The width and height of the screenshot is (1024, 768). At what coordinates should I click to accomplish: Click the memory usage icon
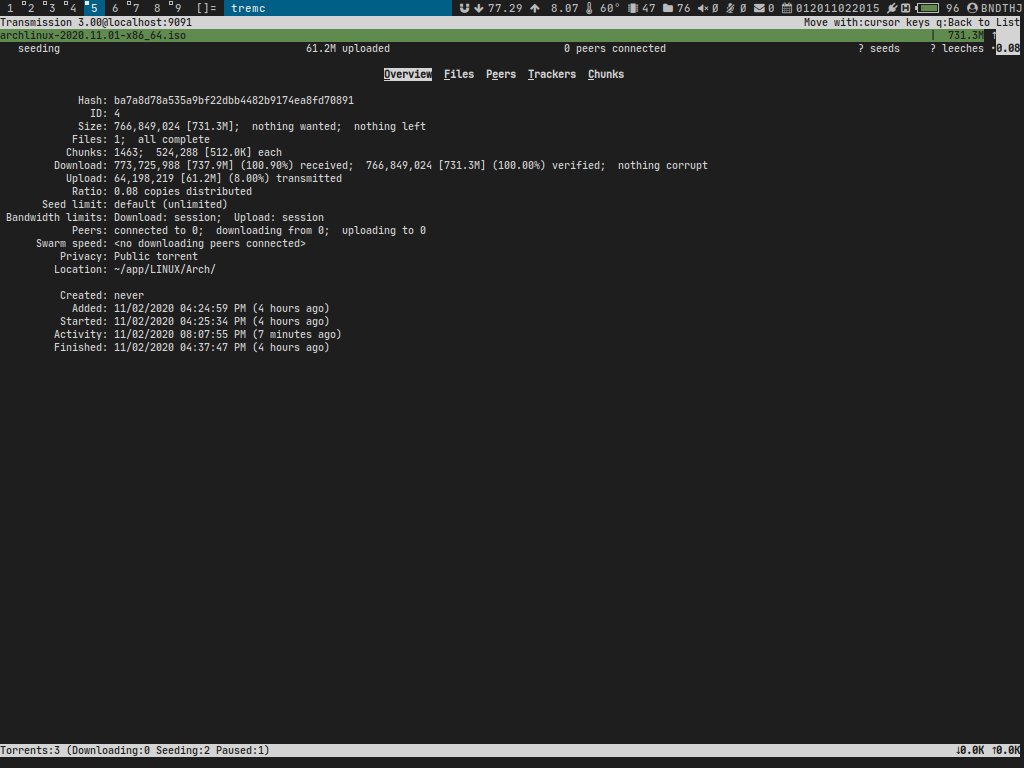point(632,8)
